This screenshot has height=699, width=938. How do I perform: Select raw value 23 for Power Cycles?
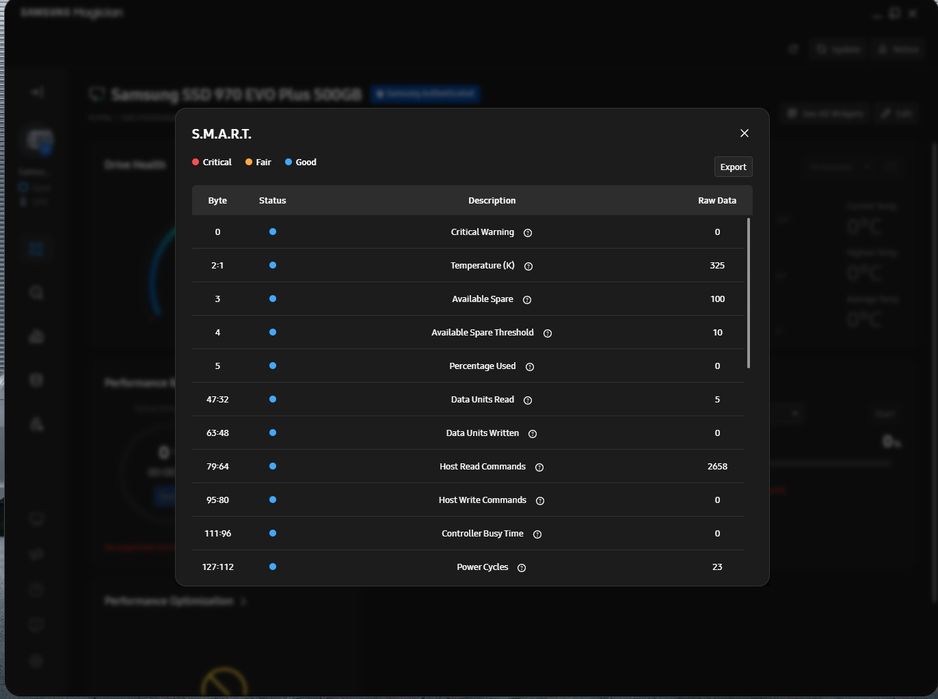tap(717, 567)
